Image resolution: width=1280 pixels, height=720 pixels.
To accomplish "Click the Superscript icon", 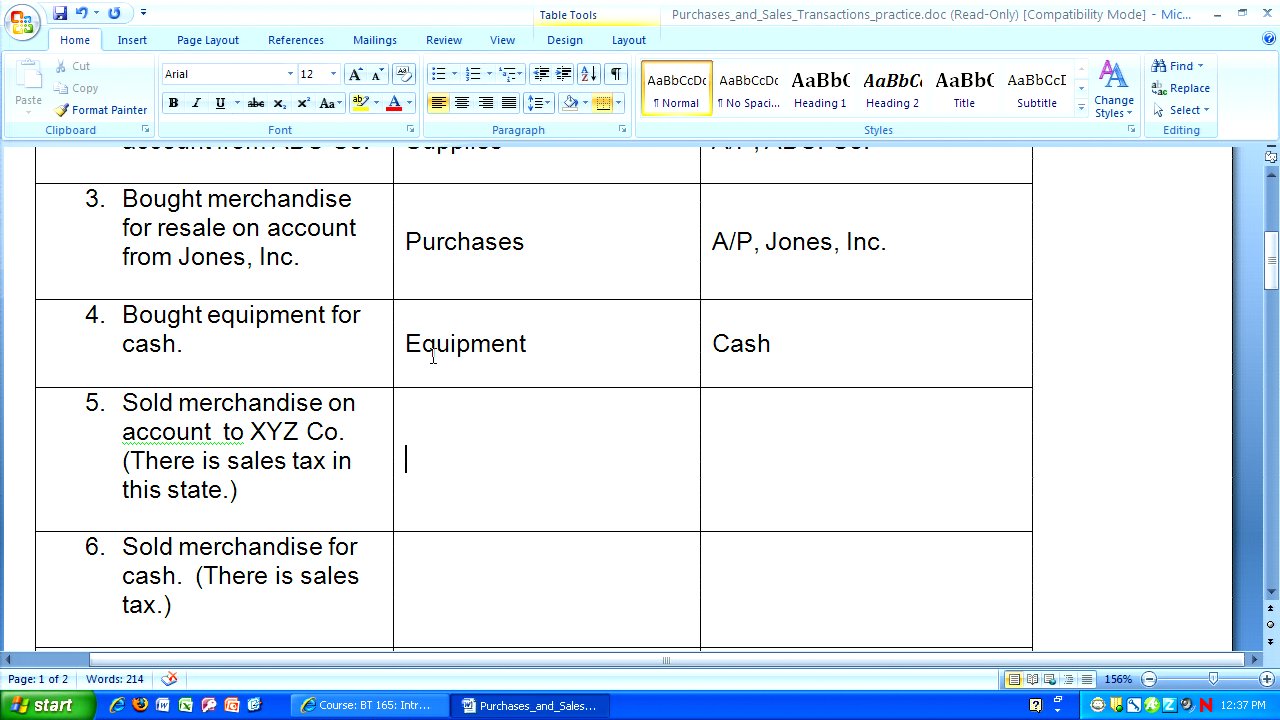I will 303,103.
